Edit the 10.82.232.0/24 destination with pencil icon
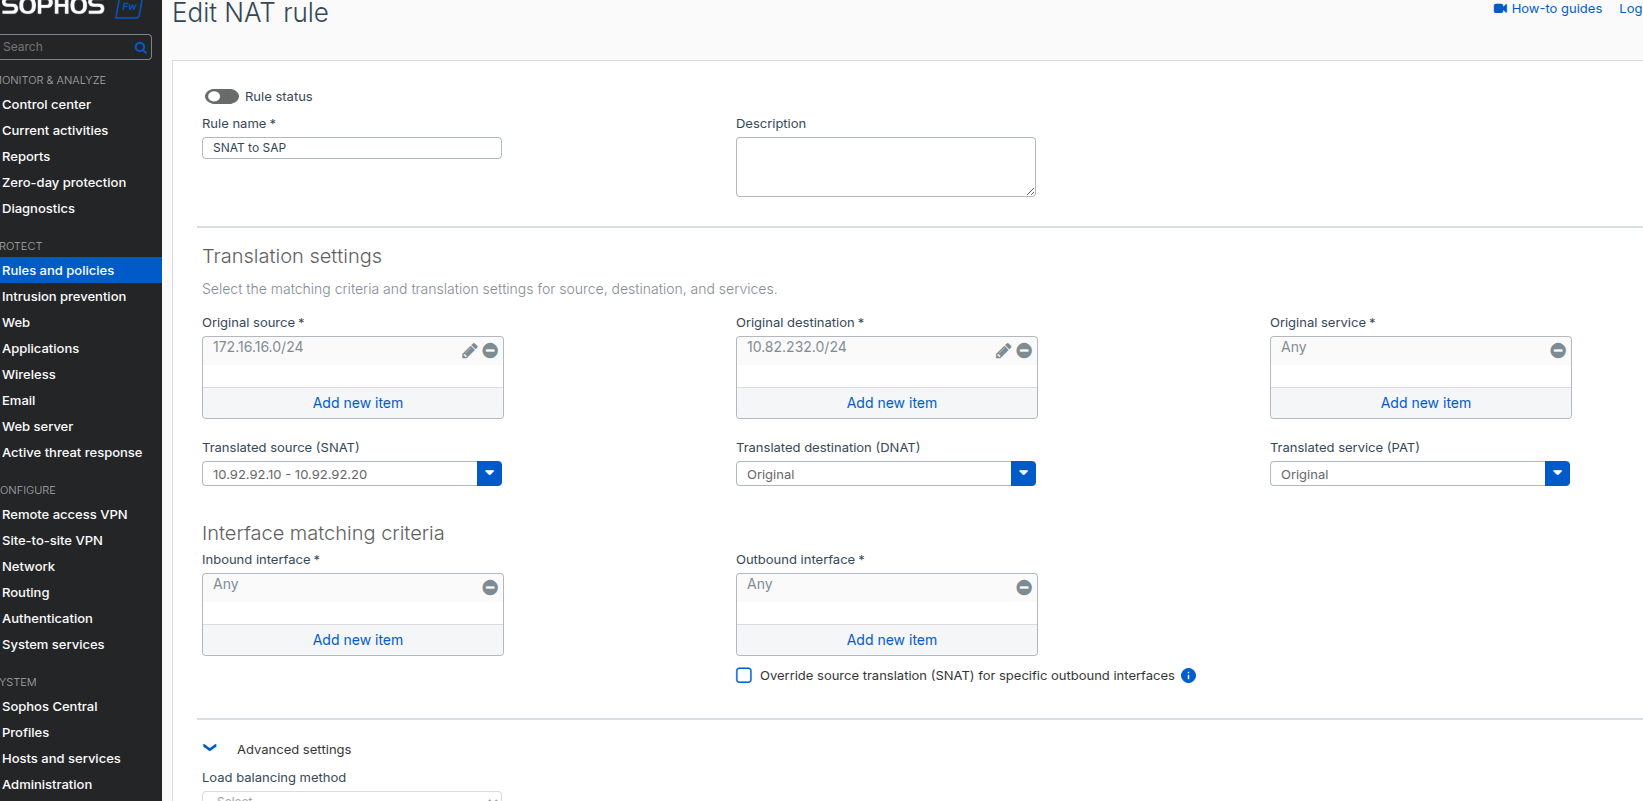 point(1003,351)
